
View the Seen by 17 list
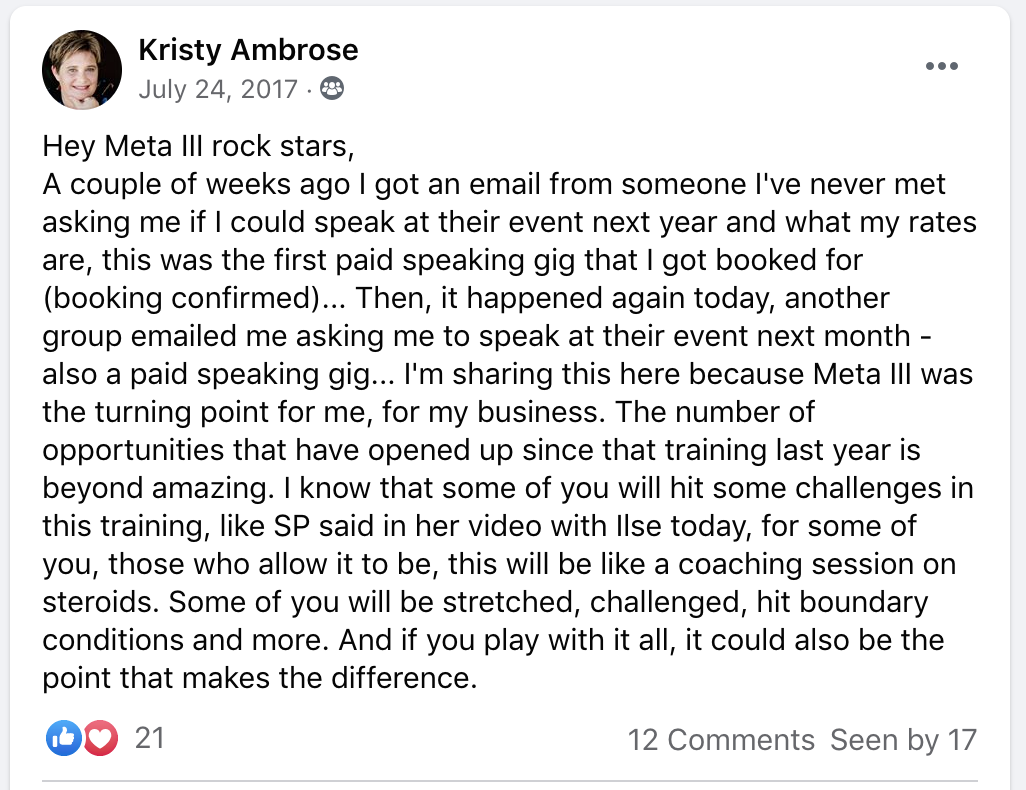pyautogui.click(x=904, y=740)
